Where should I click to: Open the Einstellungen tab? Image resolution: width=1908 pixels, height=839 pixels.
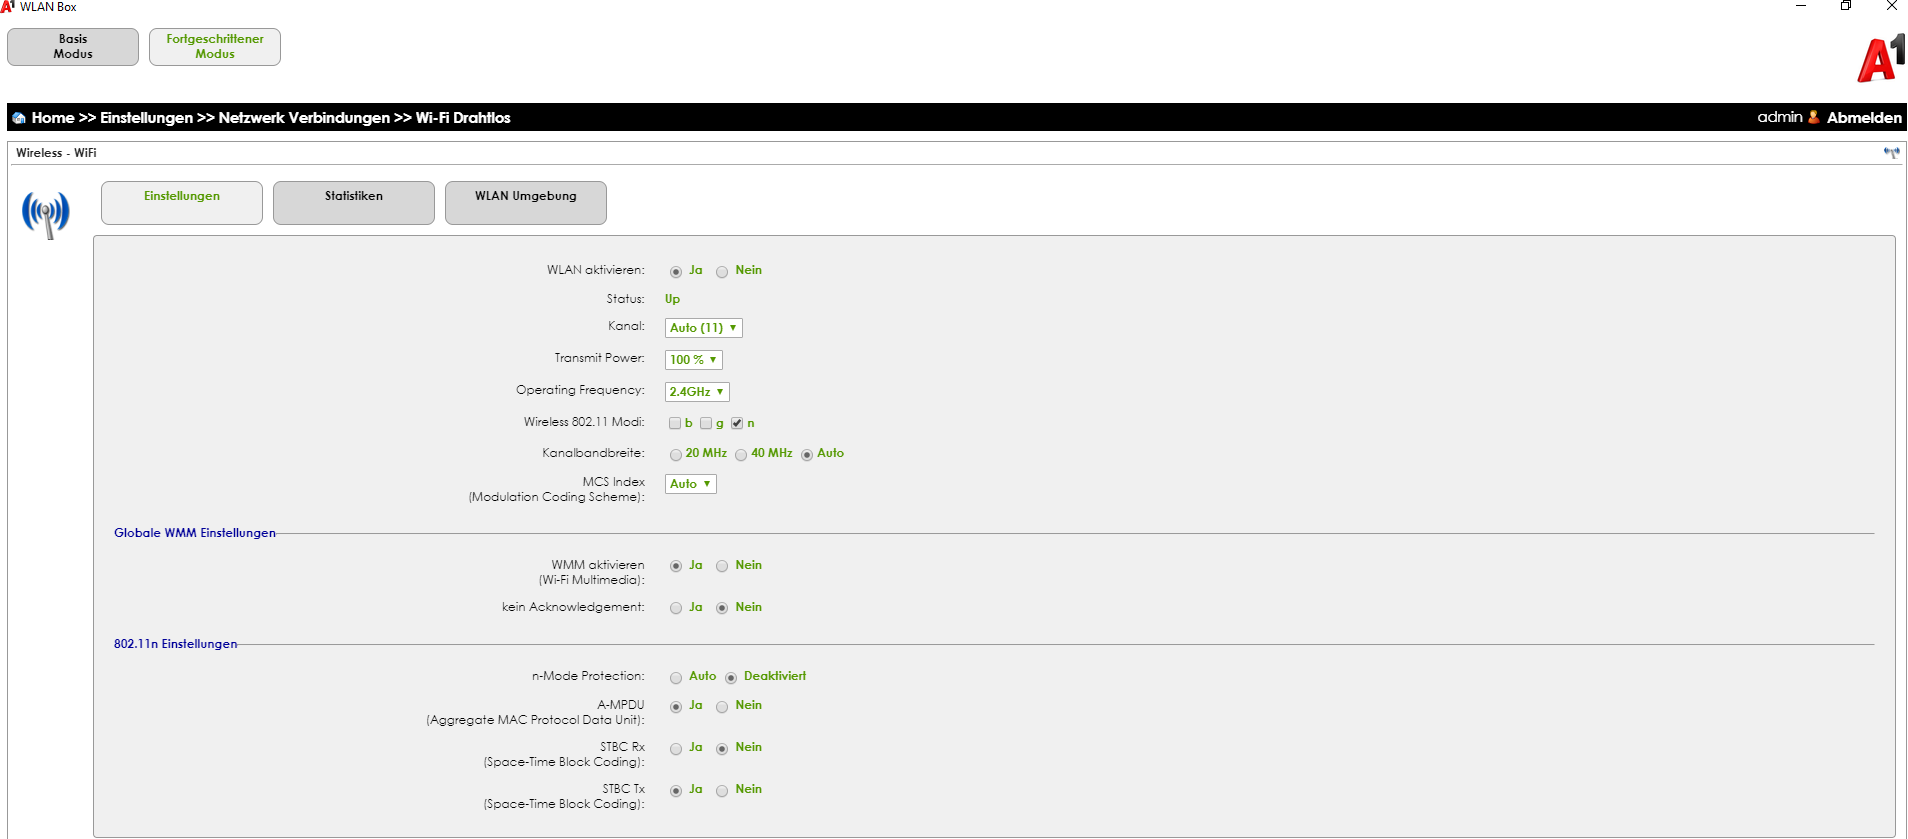click(182, 203)
